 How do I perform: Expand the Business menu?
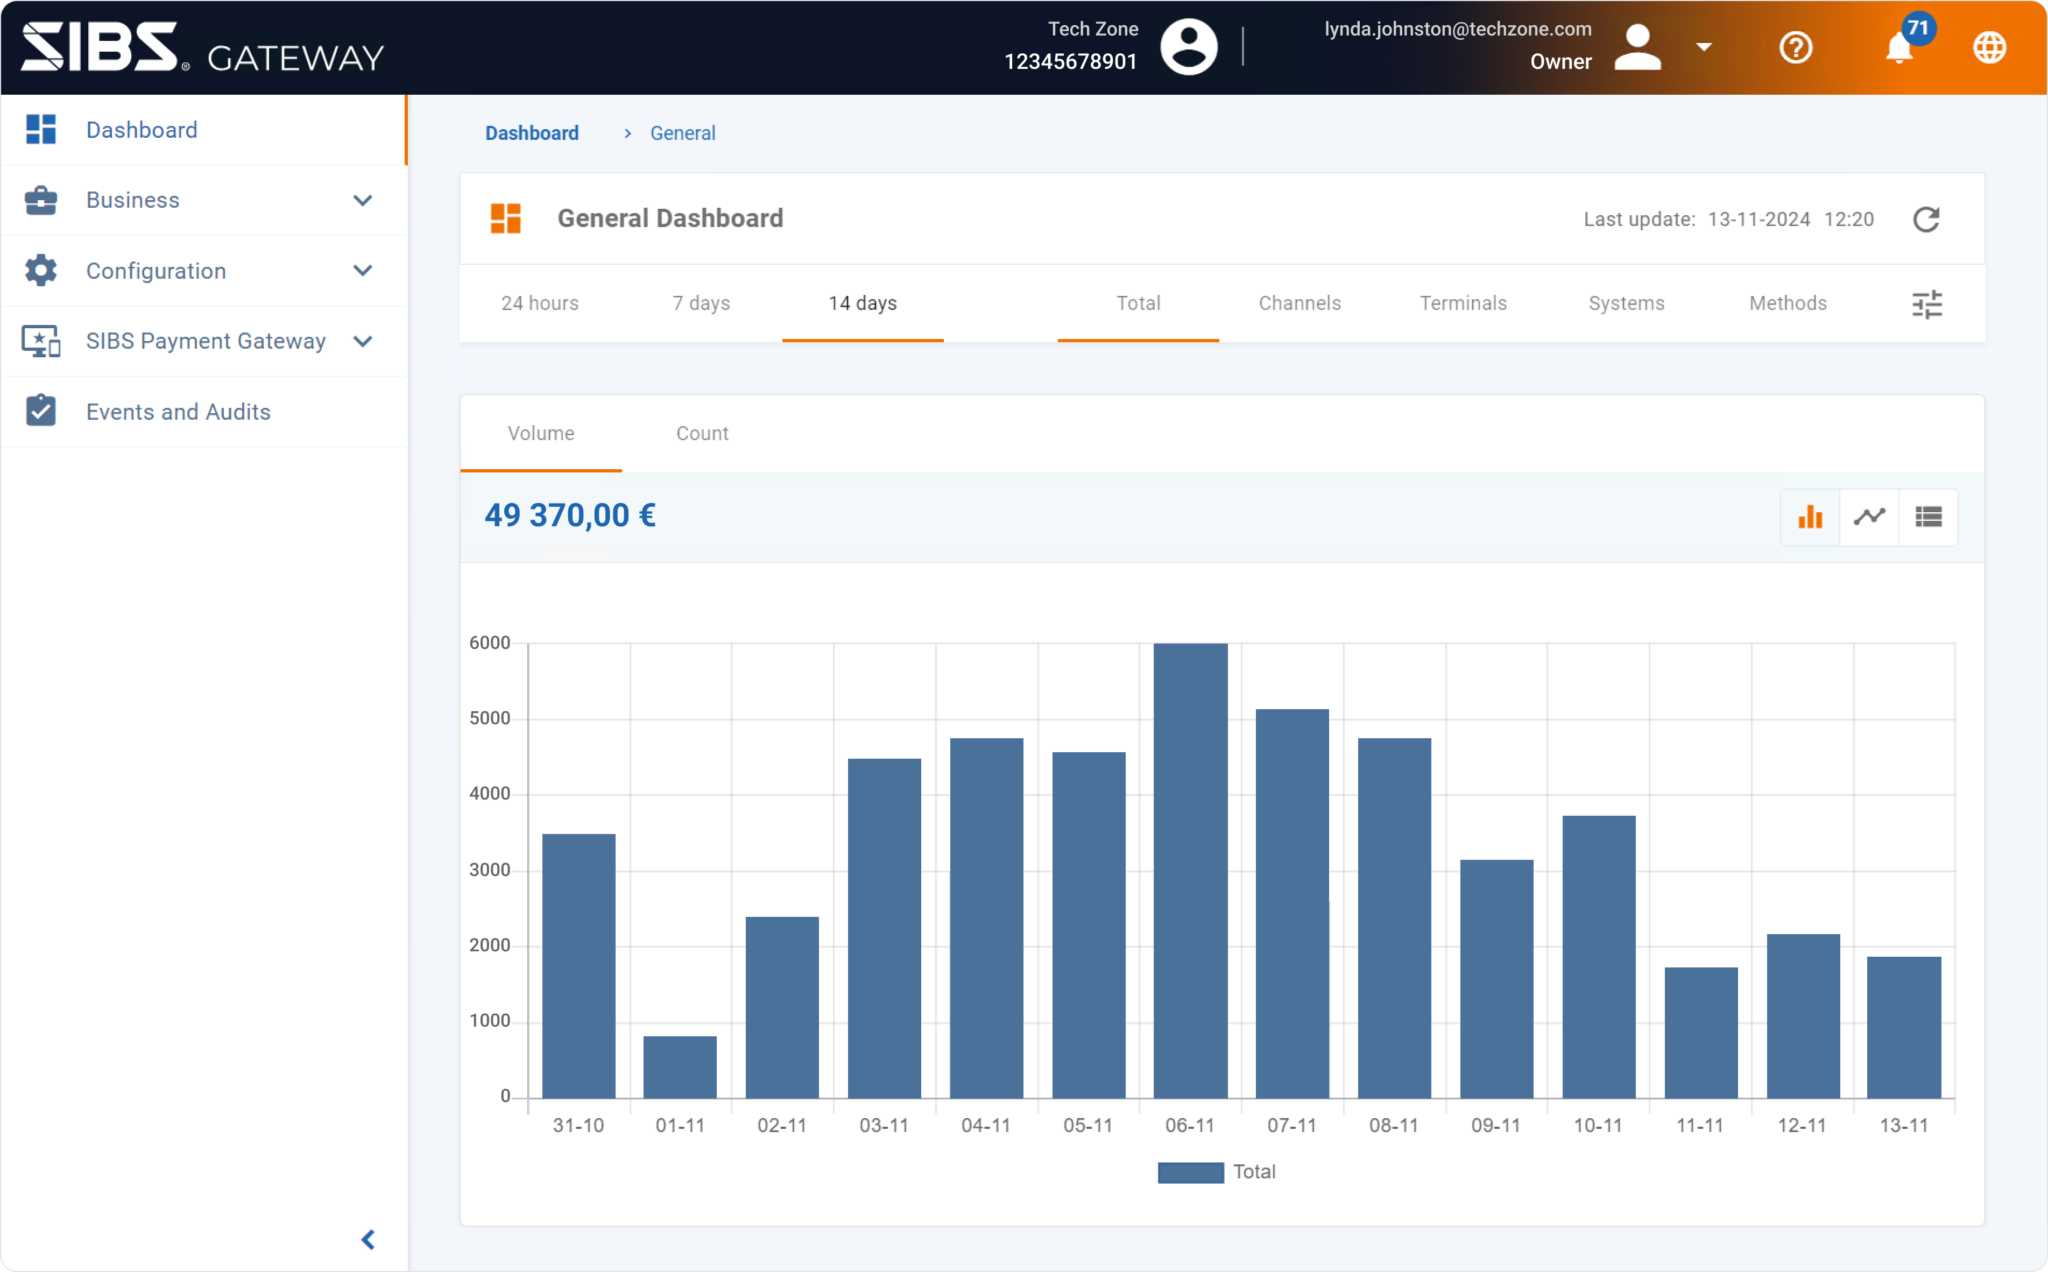pyautogui.click(x=133, y=200)
